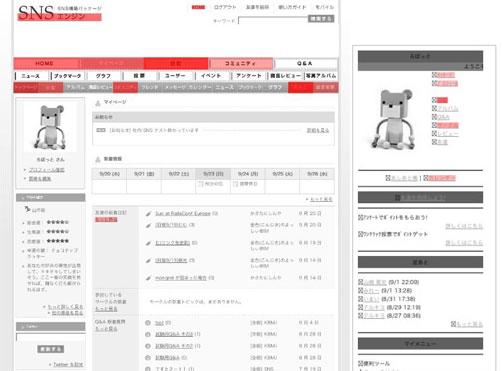Screen dimensions: 502x371
Task: Click the ログアウト link in the header
Action: (x=225, y=7)
